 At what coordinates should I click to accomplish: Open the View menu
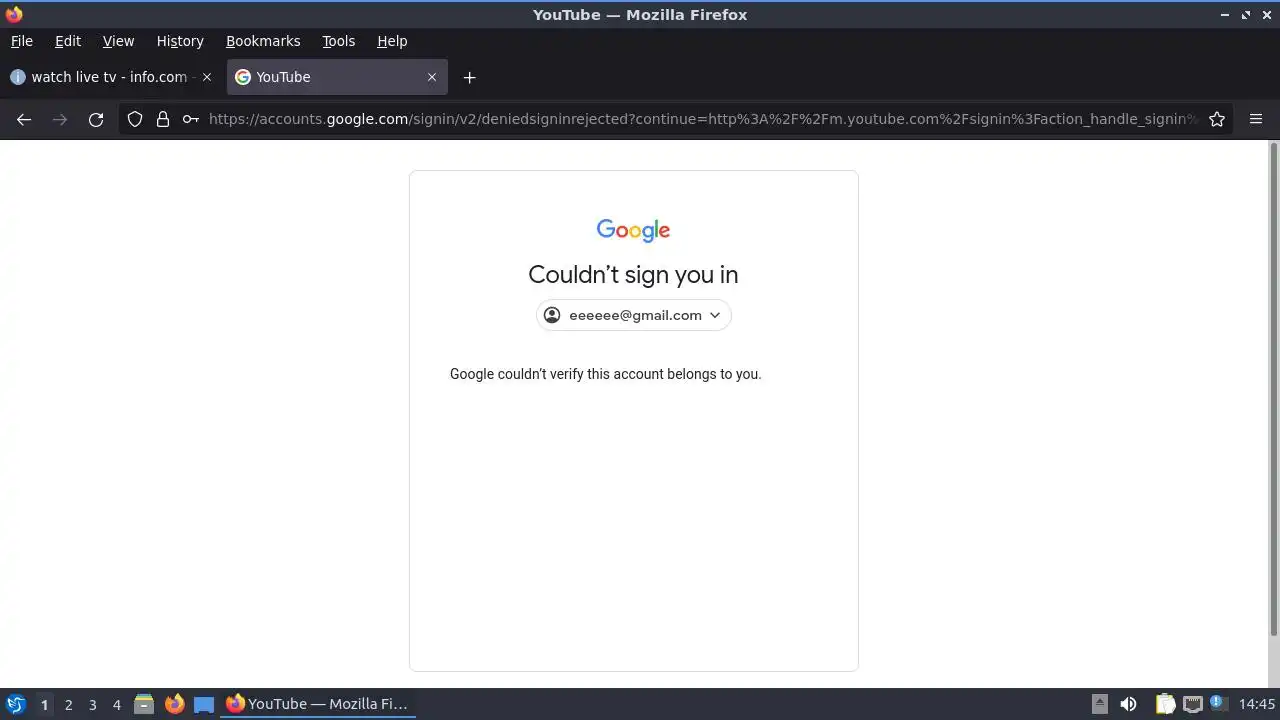click(118, 41)
